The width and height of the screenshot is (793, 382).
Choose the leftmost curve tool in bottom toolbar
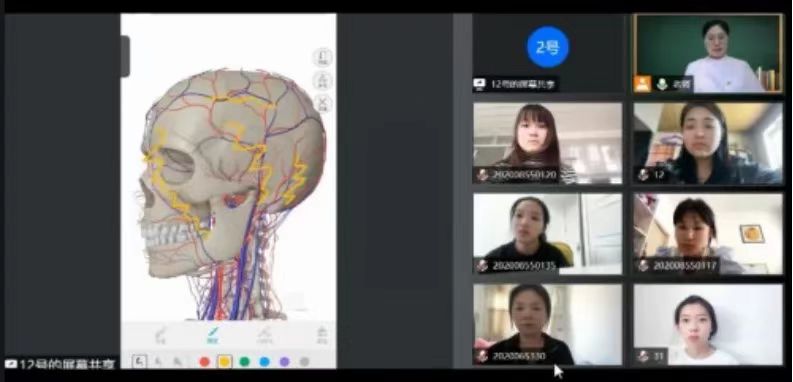tap(161, 335)
